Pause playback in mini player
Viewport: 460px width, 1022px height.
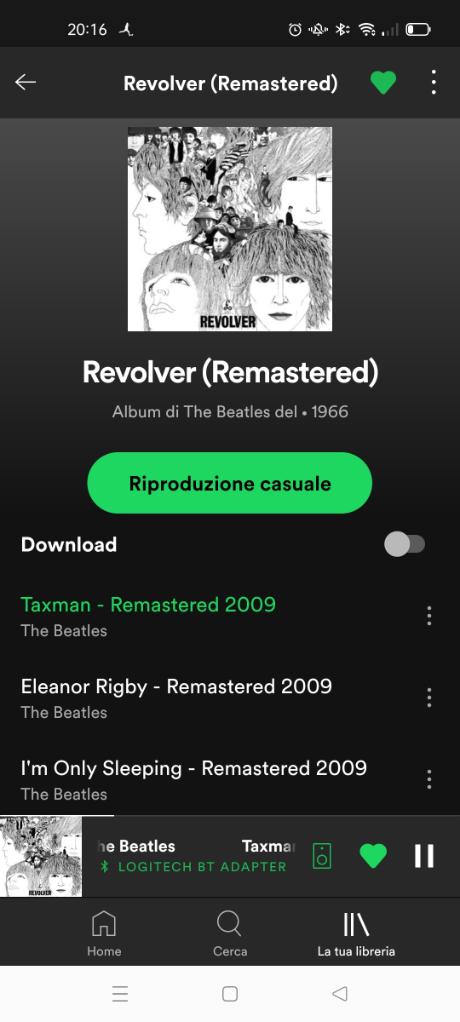[424, 856]
